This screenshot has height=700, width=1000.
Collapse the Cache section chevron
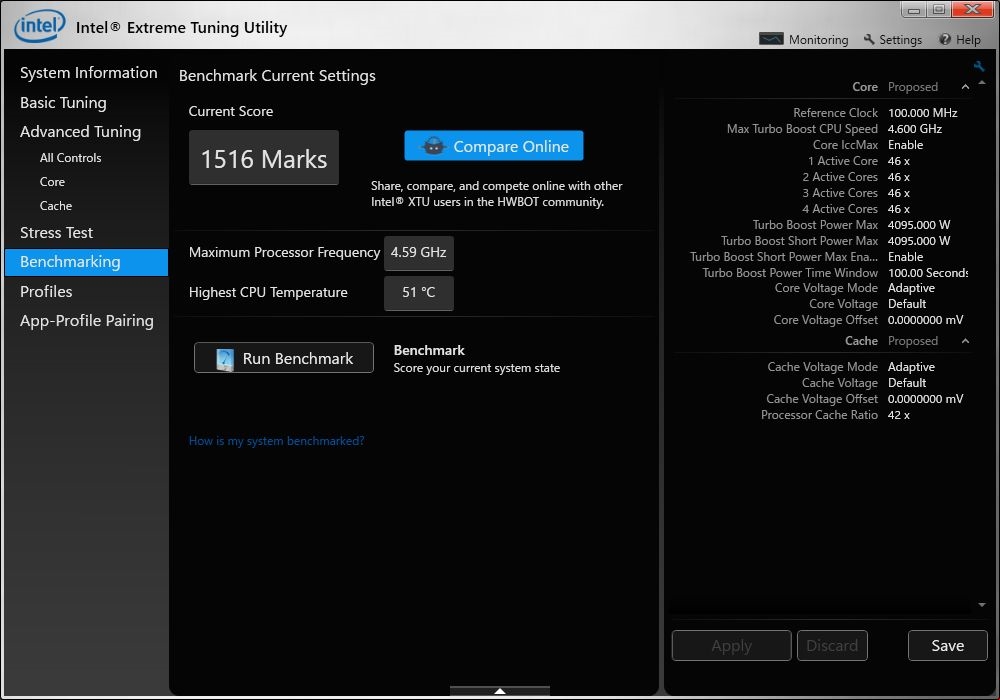point(966,341)
